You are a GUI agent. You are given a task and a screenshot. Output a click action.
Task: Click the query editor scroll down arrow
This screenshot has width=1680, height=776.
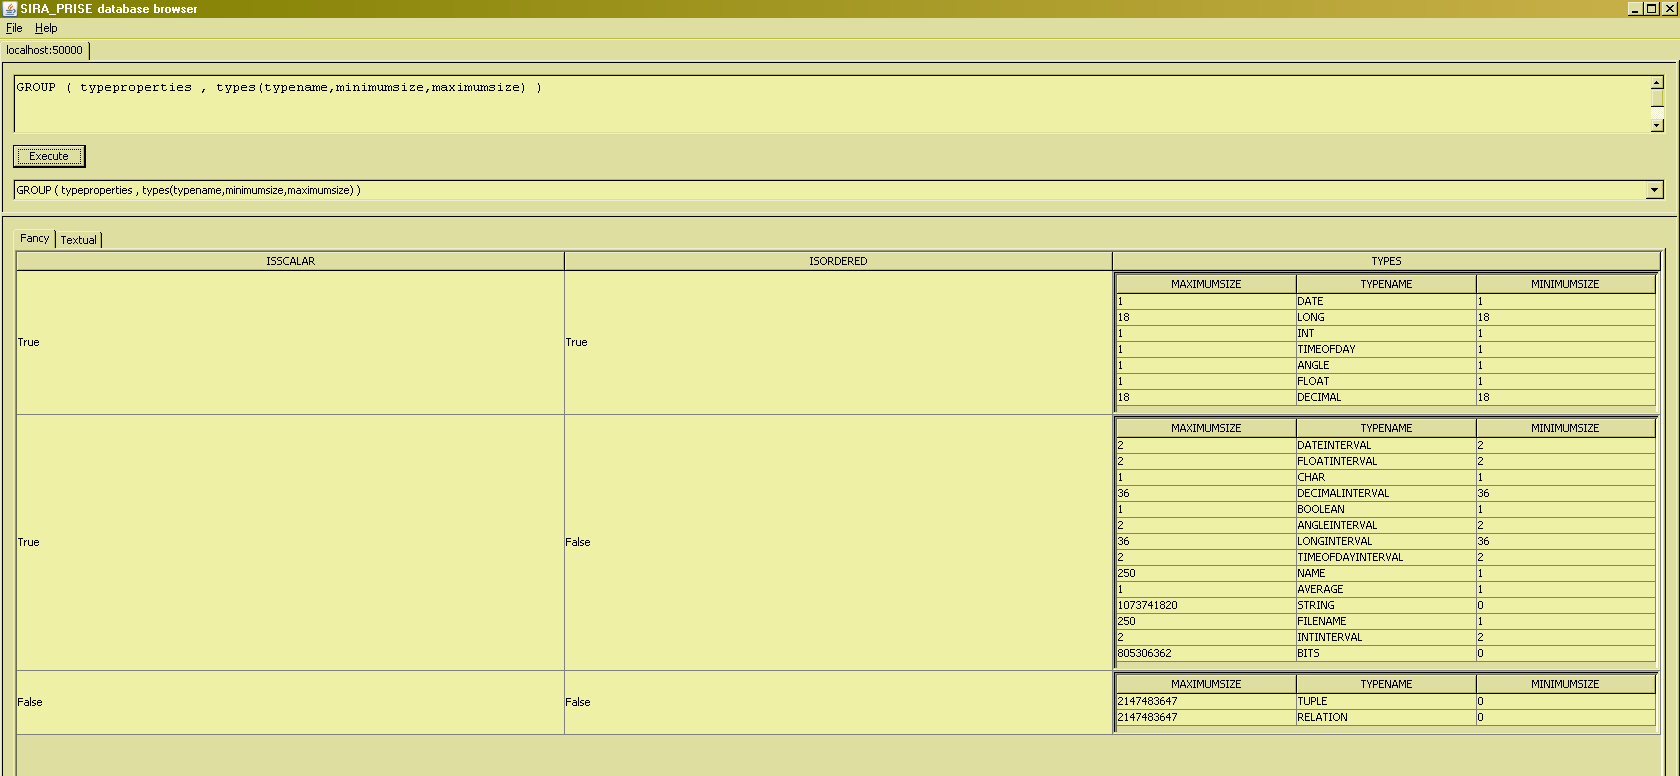[x=1656, y=125]
